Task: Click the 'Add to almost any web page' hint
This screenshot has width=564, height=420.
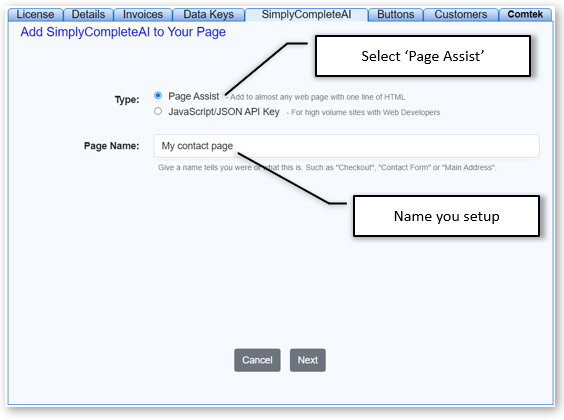Action: pyautogui.click(x=315, y=97)
